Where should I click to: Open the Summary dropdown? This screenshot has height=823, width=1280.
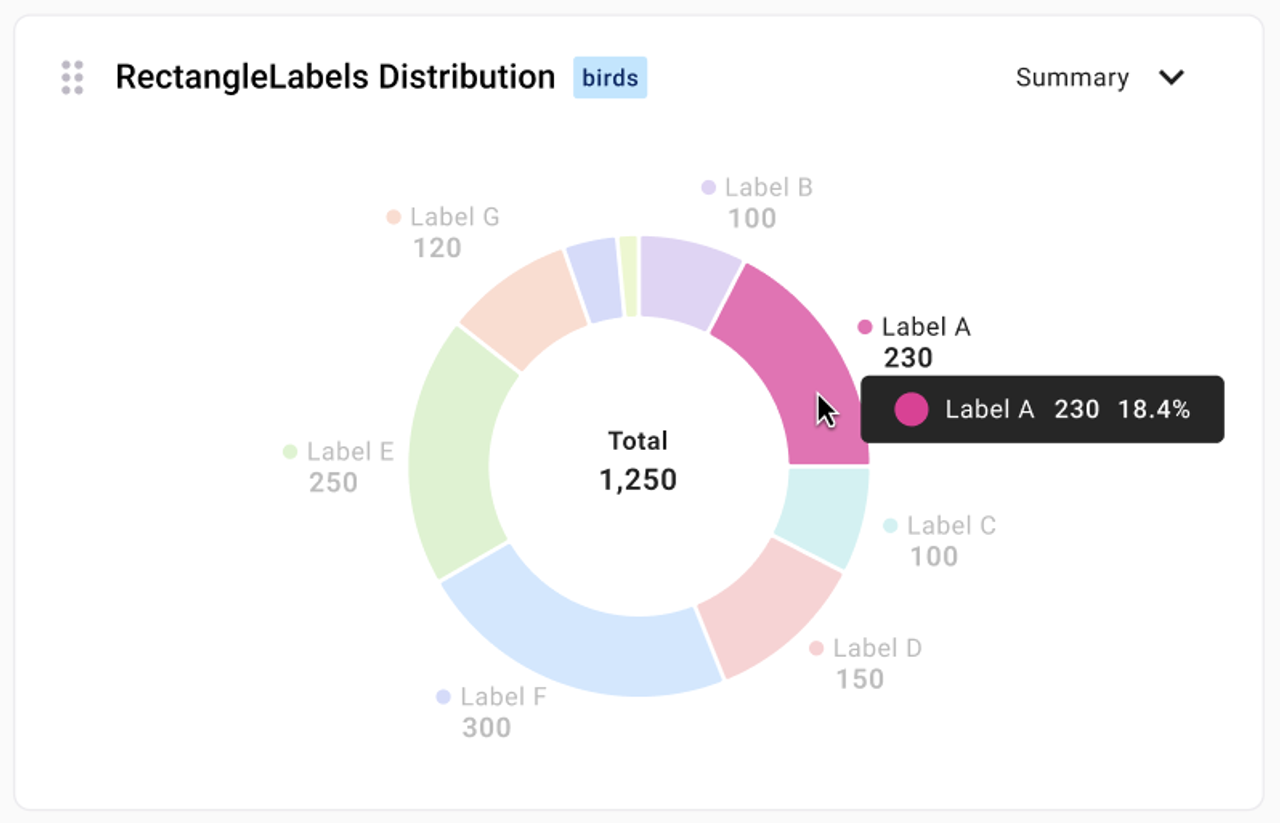pyautogui.click(x=1072, y=77)
